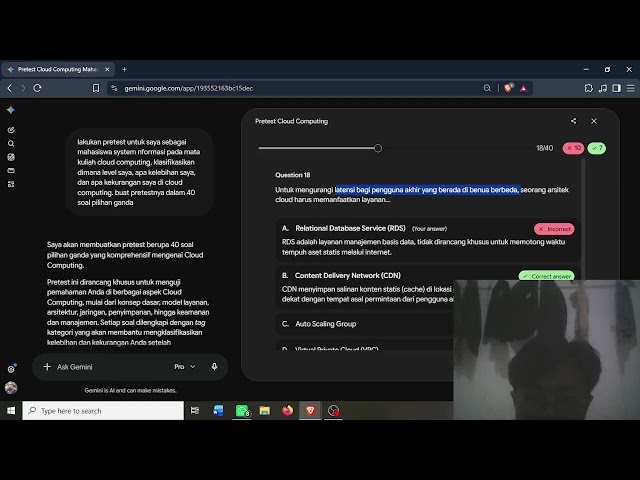Open the user profile avatar
The image size is (640, 480).
coord(11,388)
